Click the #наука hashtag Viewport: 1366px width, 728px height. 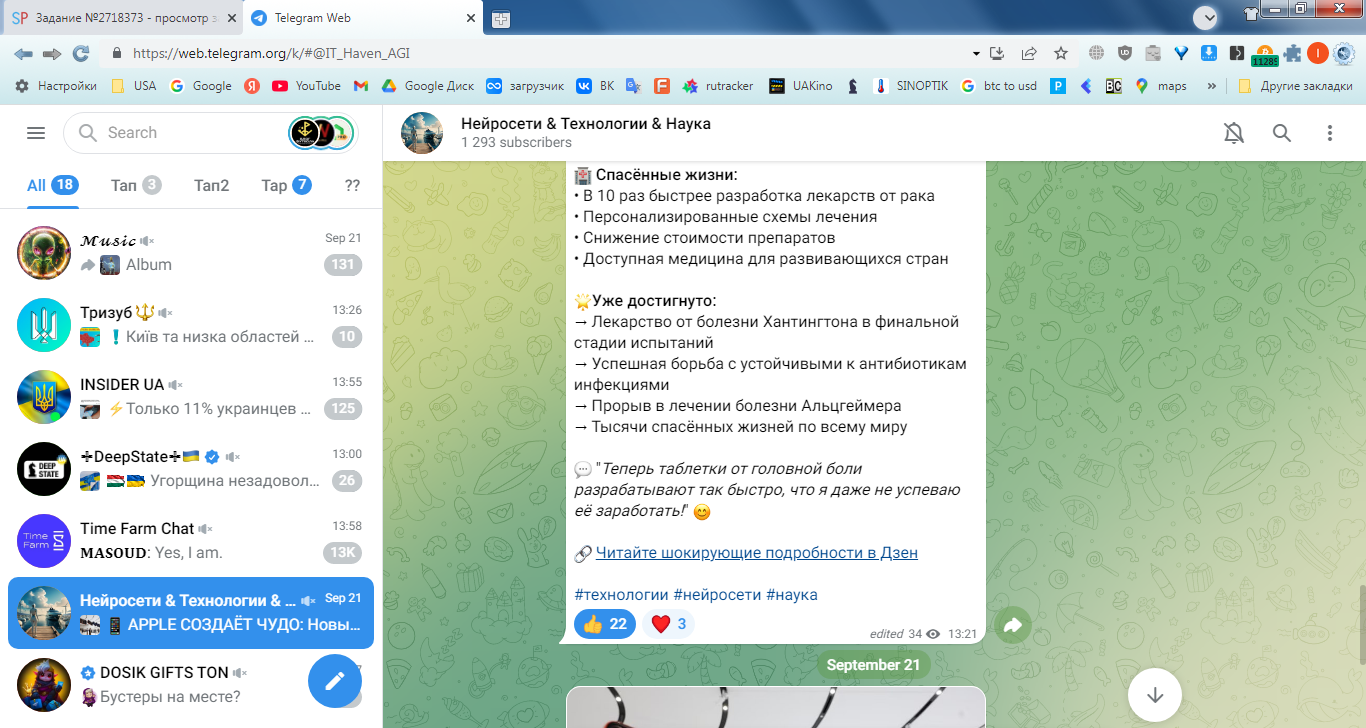pyautogui.click(x=792, y=594)
